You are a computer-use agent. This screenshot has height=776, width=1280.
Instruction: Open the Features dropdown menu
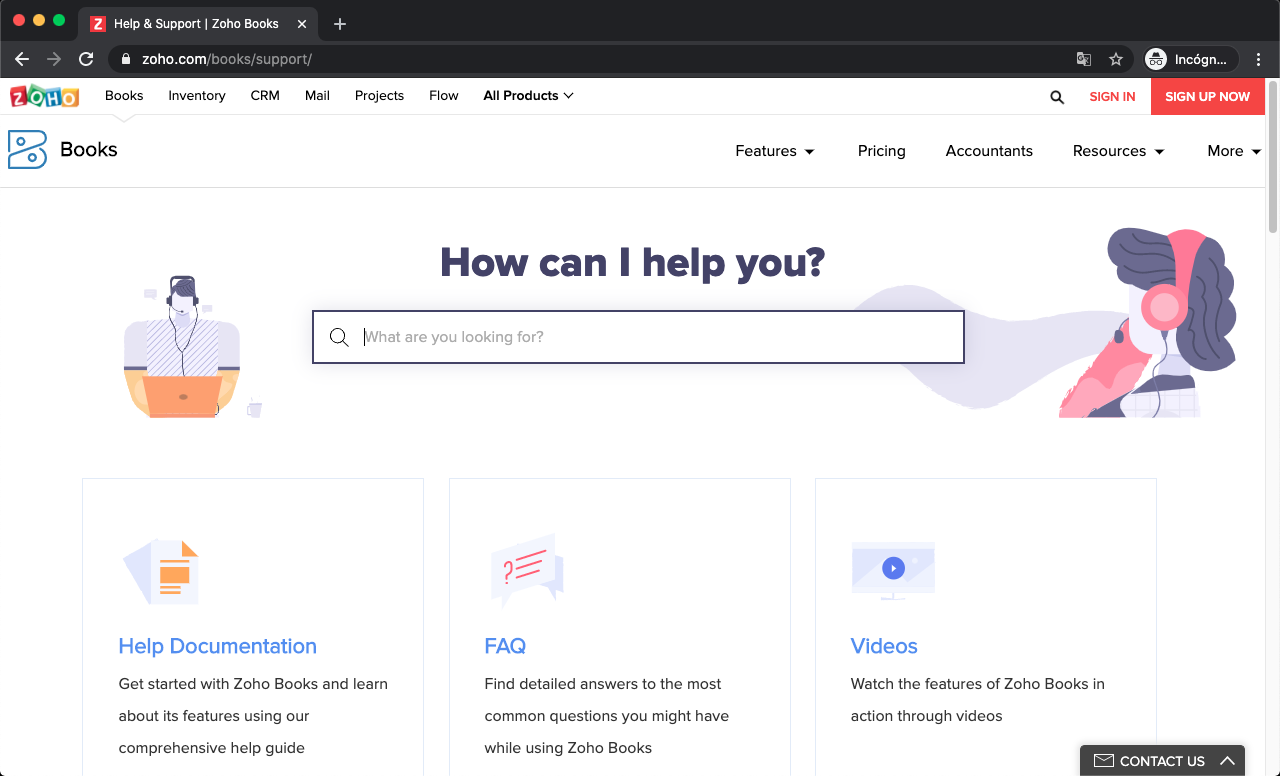tap(775, 151)
